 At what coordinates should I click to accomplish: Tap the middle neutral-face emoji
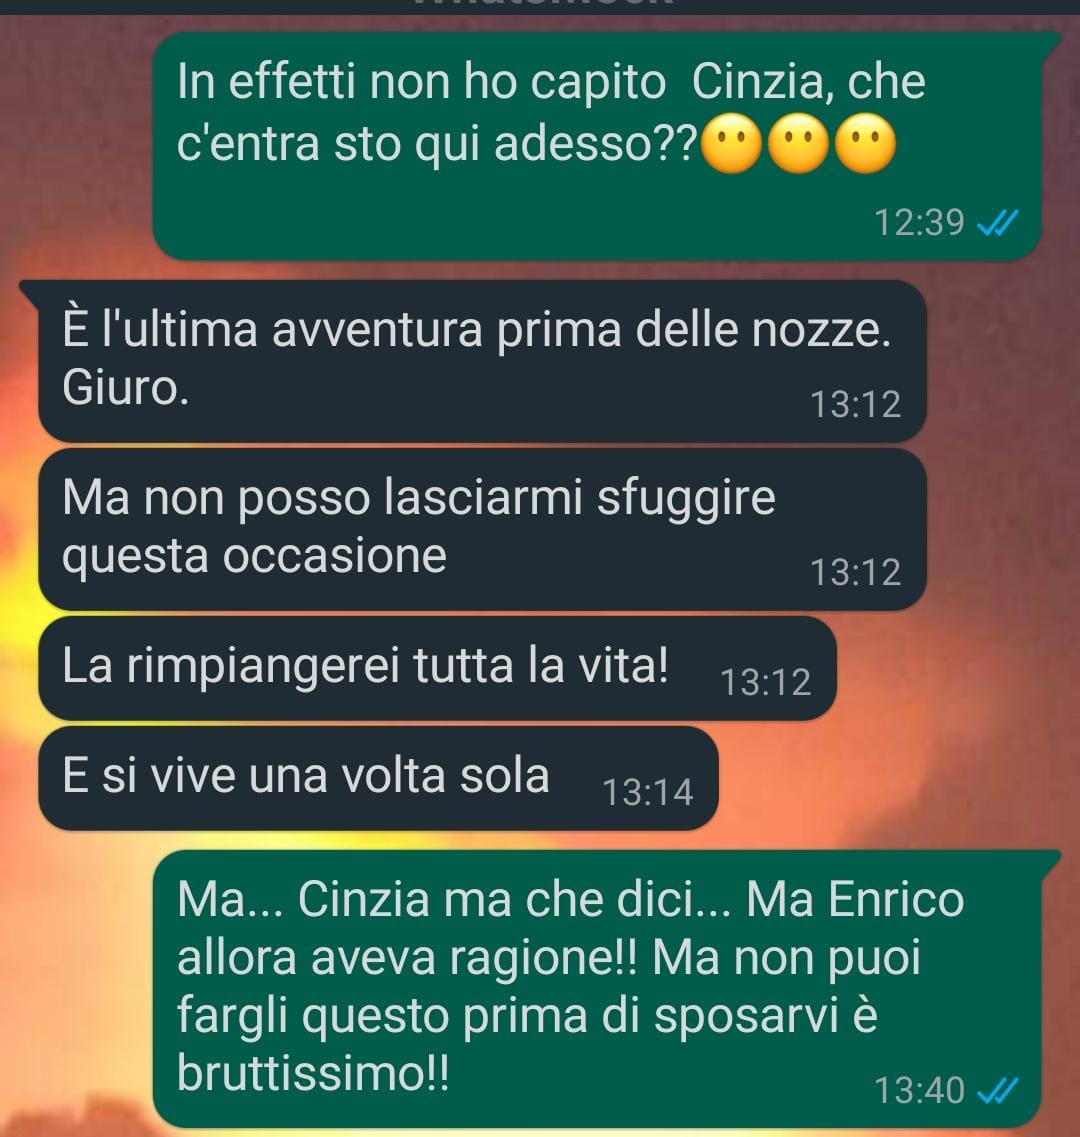tap(799, 143)
